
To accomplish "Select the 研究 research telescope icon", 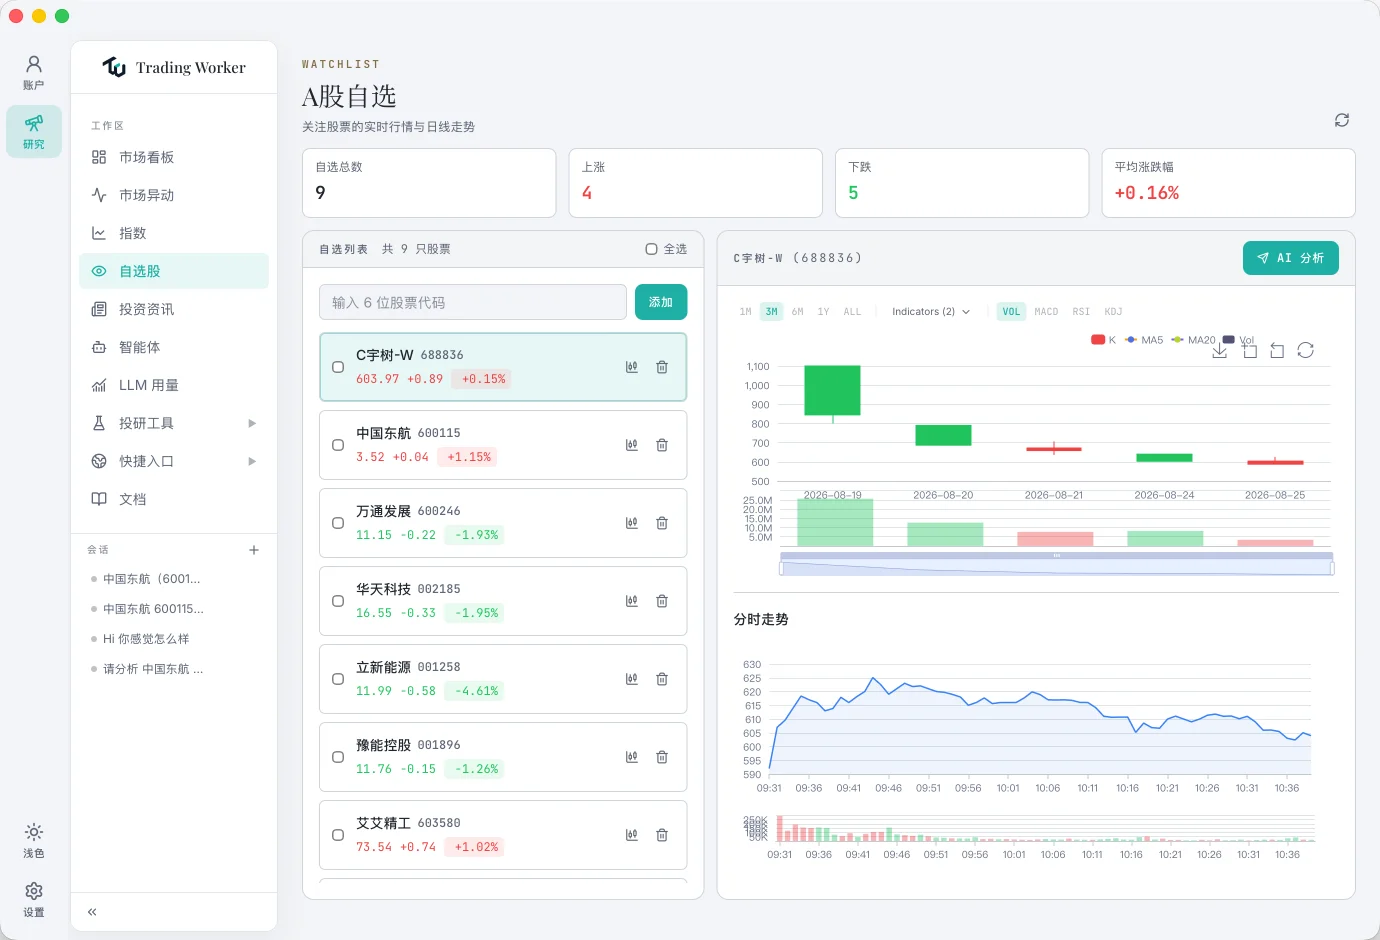I will click(34, 131).
